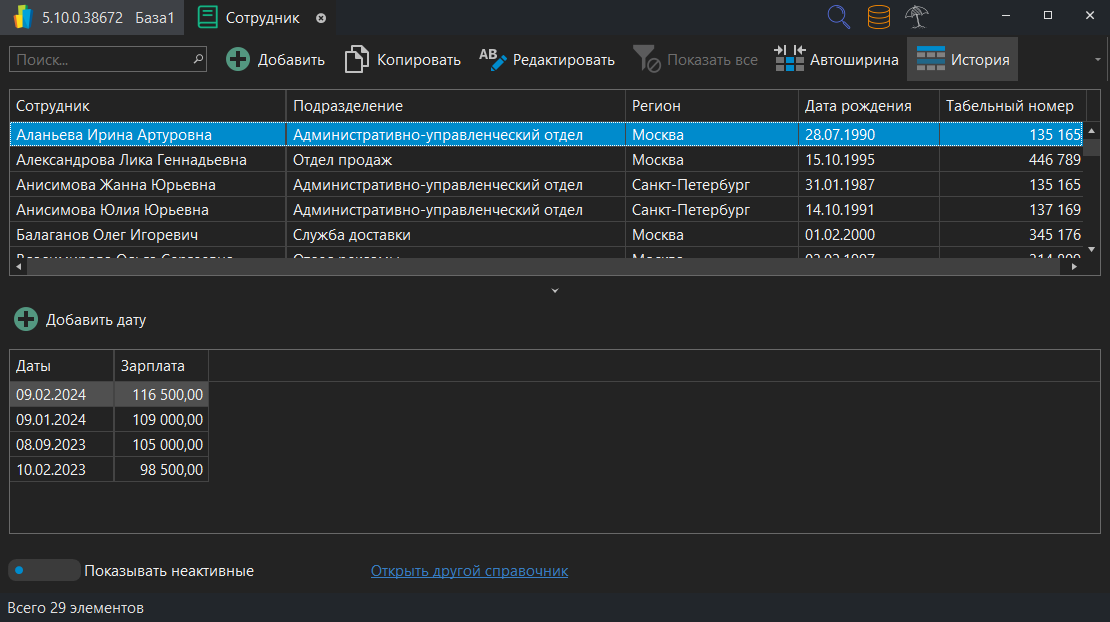This screenshot has width=1110, height=622.
Task: Open the link Открыть другой справочник
Action: 469,570
